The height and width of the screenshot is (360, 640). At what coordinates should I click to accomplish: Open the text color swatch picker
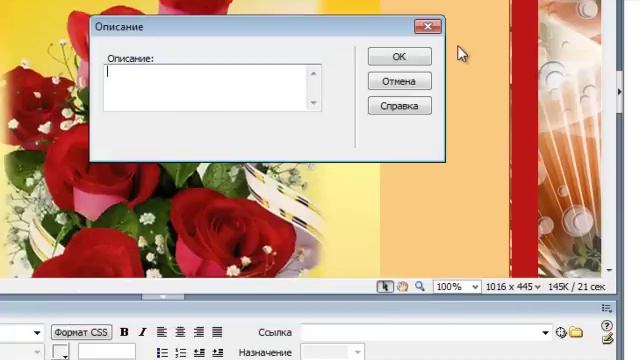(60, 352)
